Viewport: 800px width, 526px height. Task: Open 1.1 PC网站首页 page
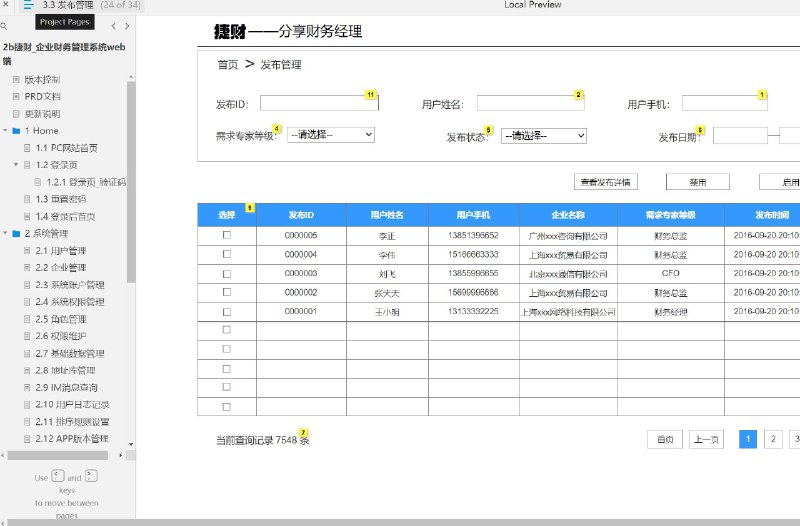point(66,148)
